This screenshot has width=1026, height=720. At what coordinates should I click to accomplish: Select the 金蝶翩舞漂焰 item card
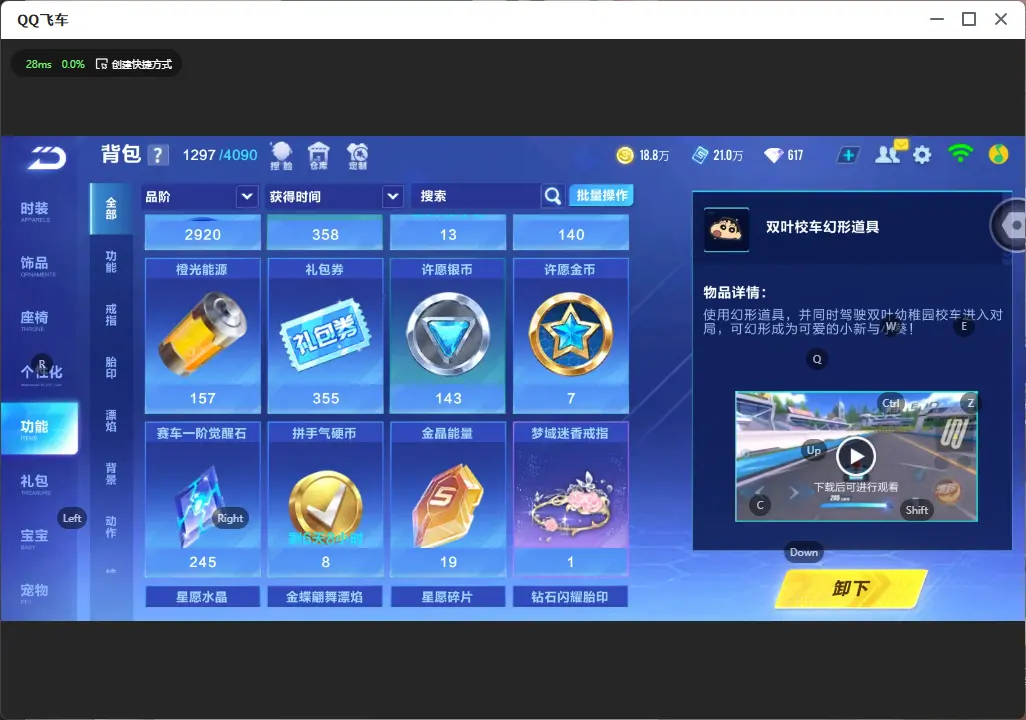point(325,596)
